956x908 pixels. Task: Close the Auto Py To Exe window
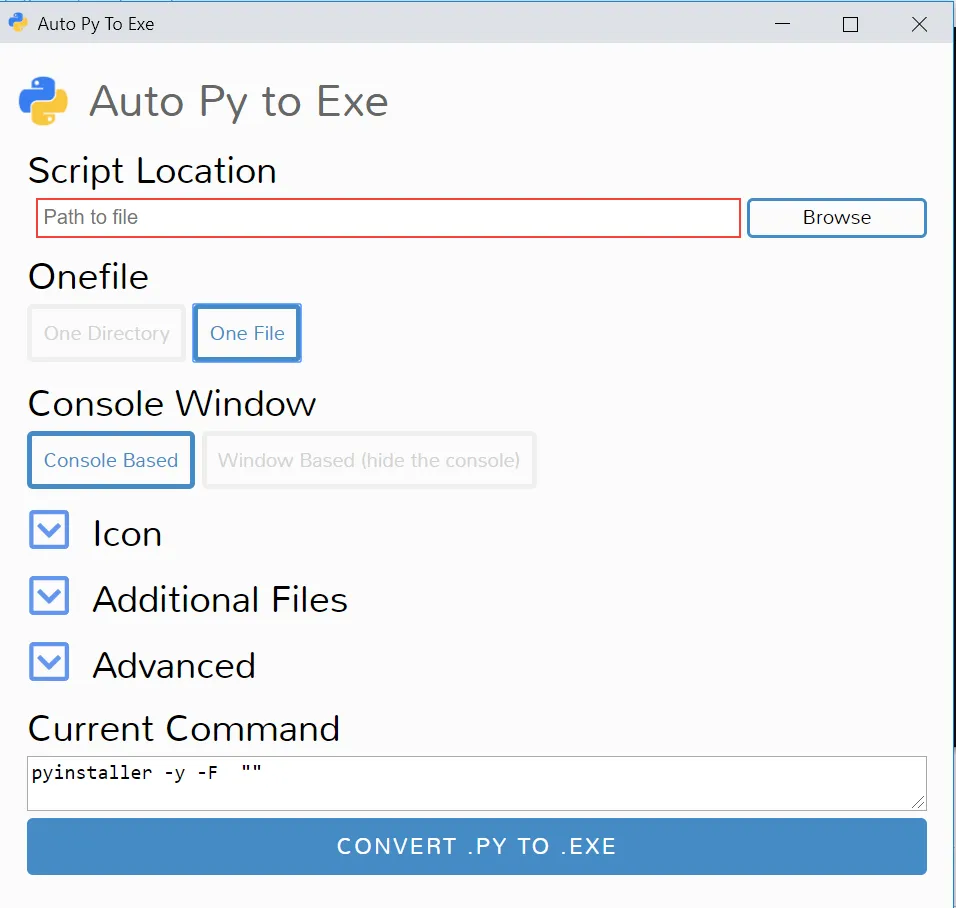point(919,24)
